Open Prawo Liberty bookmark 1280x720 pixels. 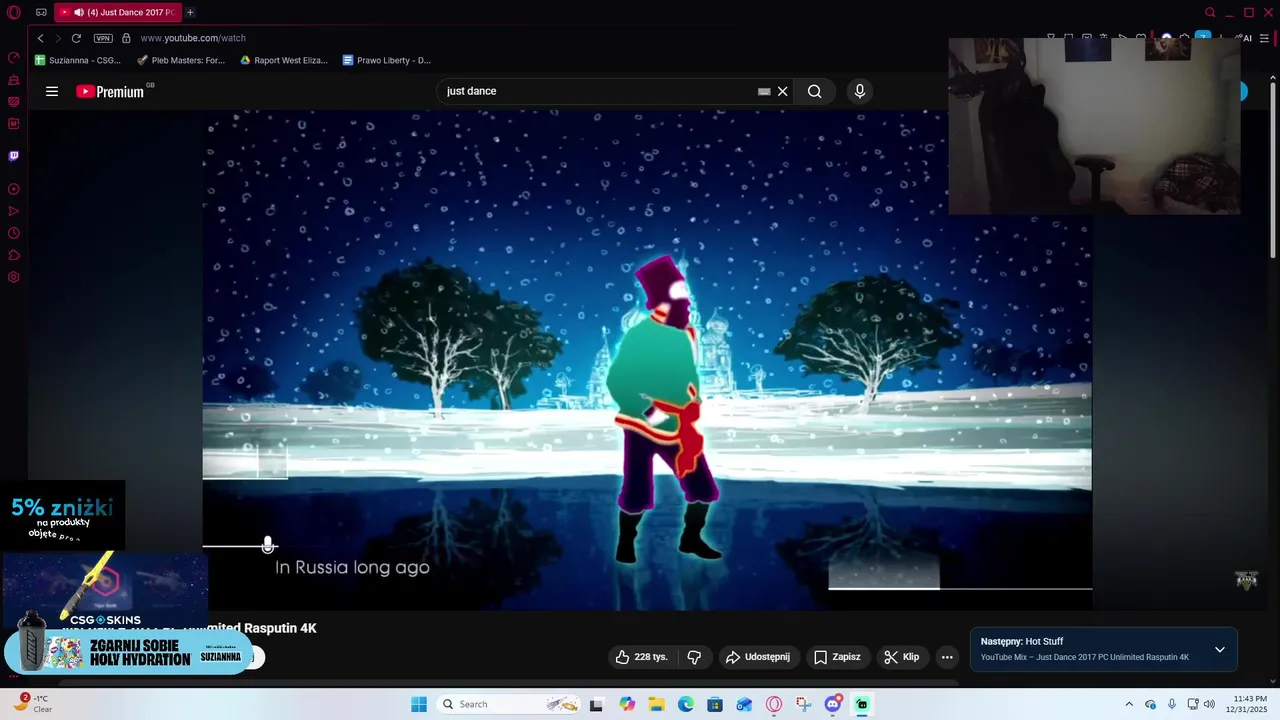[387, 60]
